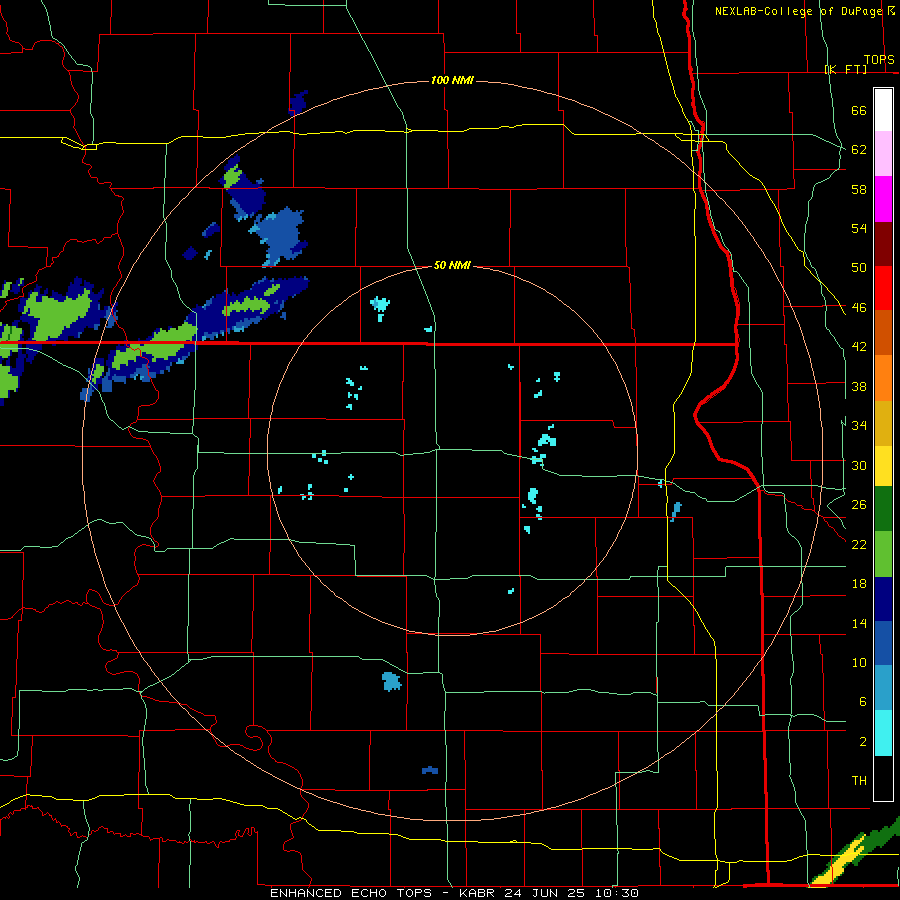Screen dimensions: 900x900
Task: Click the 22 value on the legend
Action: 859,544
